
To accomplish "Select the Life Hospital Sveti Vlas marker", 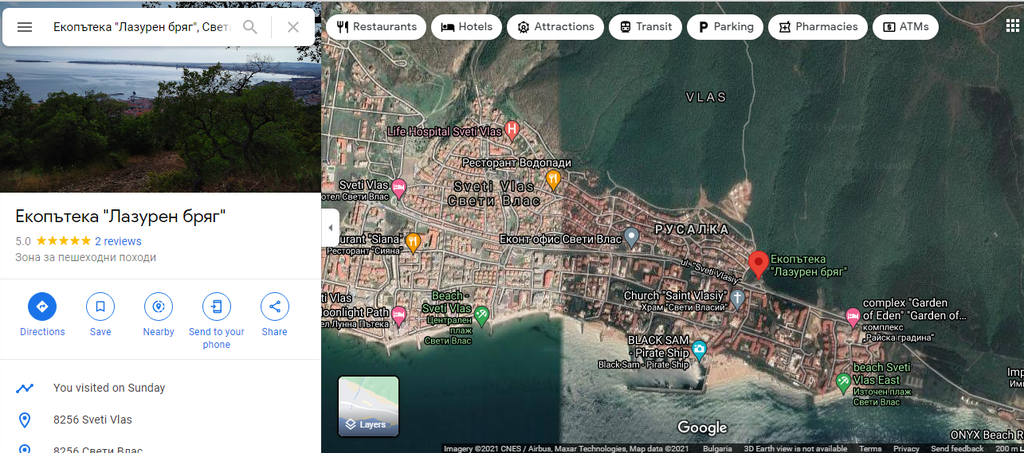I will coord(512,130).
